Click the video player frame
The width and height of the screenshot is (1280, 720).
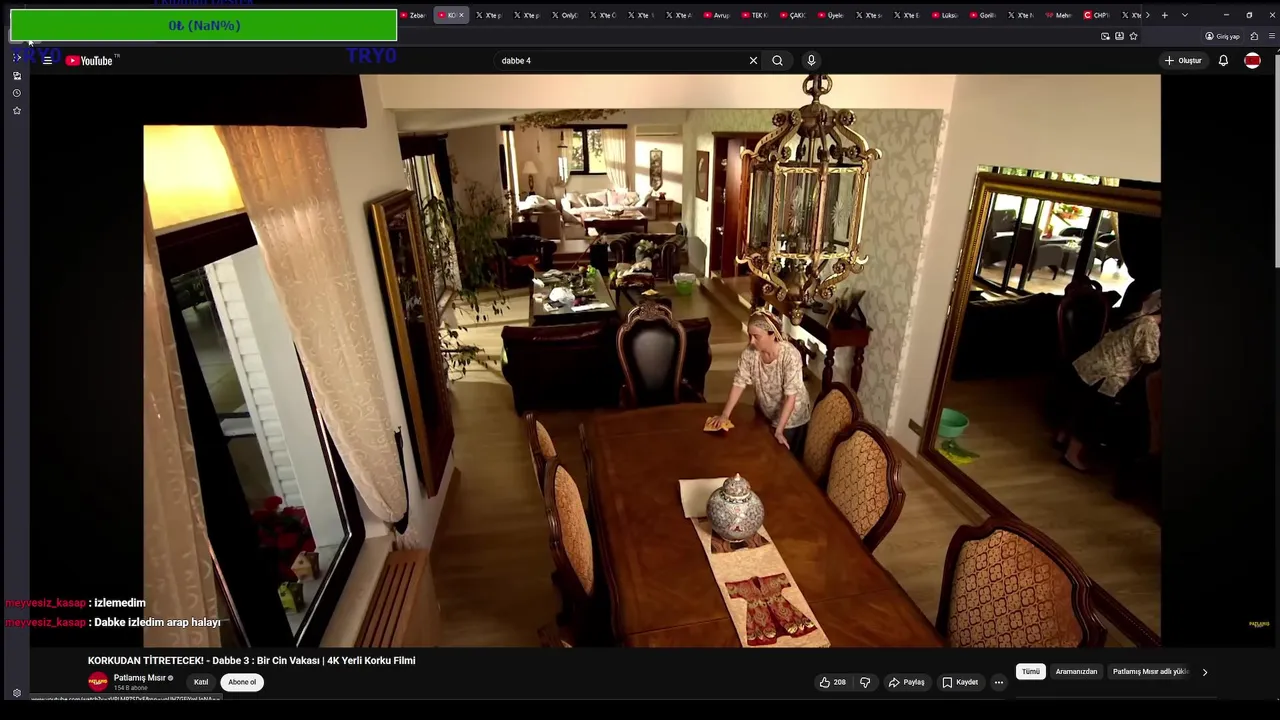tap(652, 360)
